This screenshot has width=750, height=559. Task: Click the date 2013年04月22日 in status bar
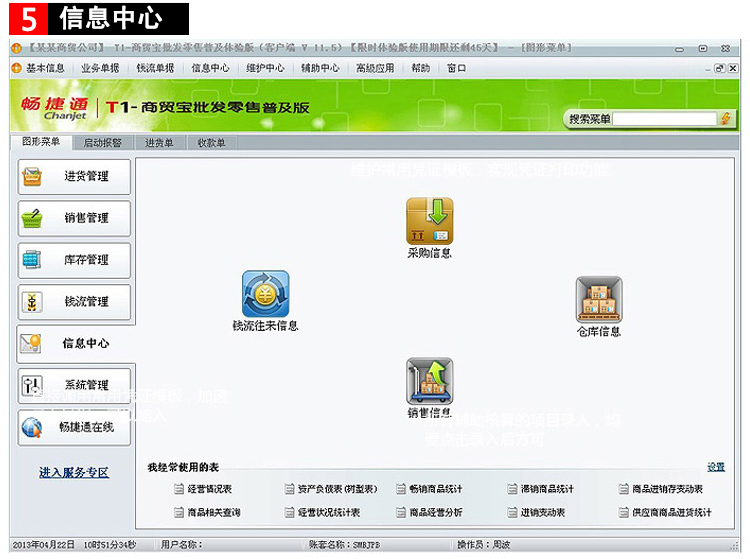(x=44, y=545)
